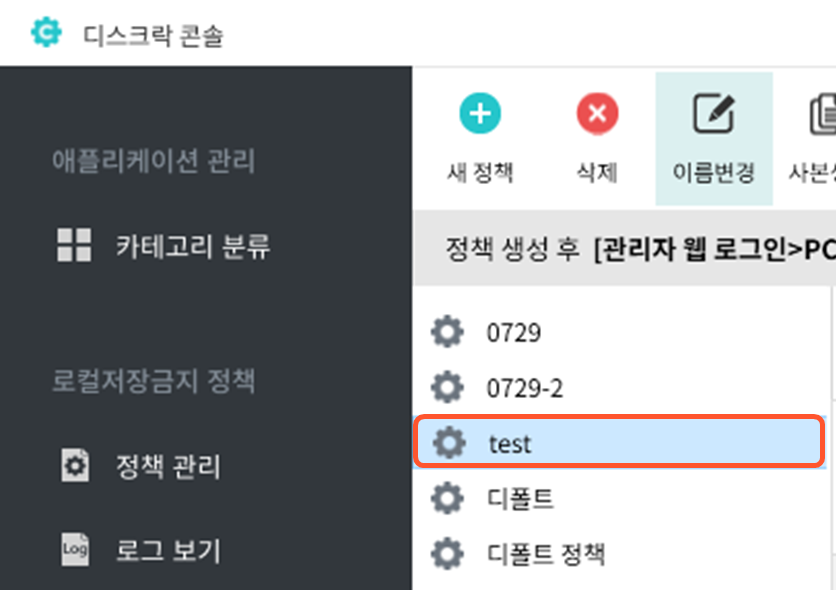Click the red X delete icon
This screenshot has width=836, height=590.
point(597,114)
